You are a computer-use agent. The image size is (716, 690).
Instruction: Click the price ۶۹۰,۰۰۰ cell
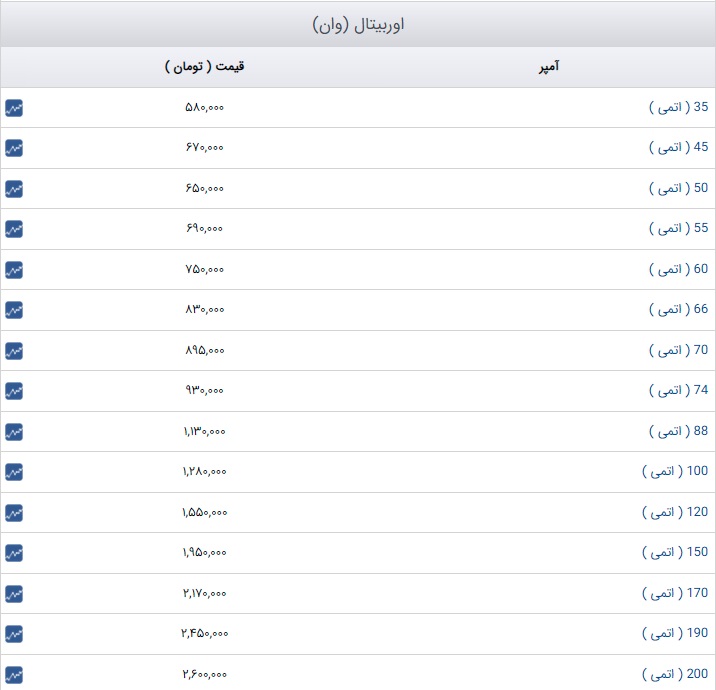[x=205, y=228]
